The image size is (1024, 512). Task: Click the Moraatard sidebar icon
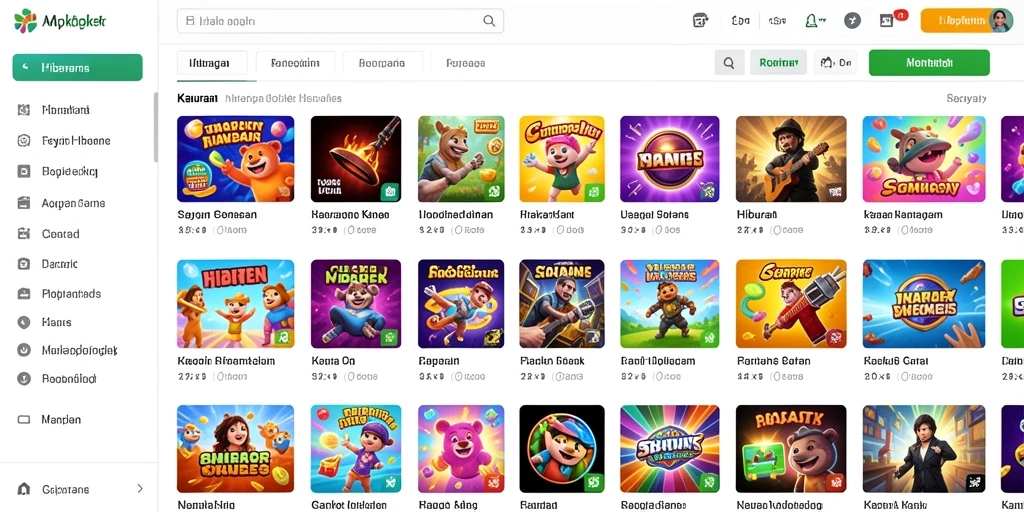point(24,110)
